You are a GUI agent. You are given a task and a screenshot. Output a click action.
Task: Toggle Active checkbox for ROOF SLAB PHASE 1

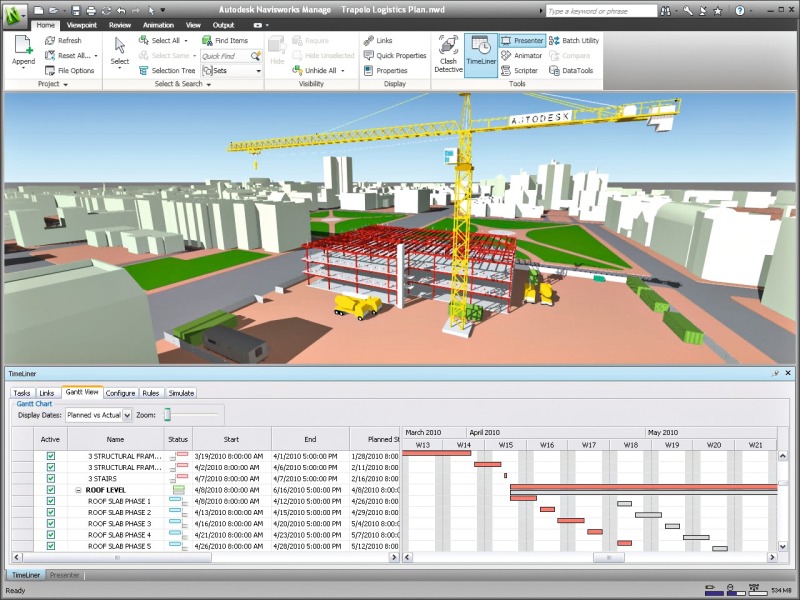point(51,501)
